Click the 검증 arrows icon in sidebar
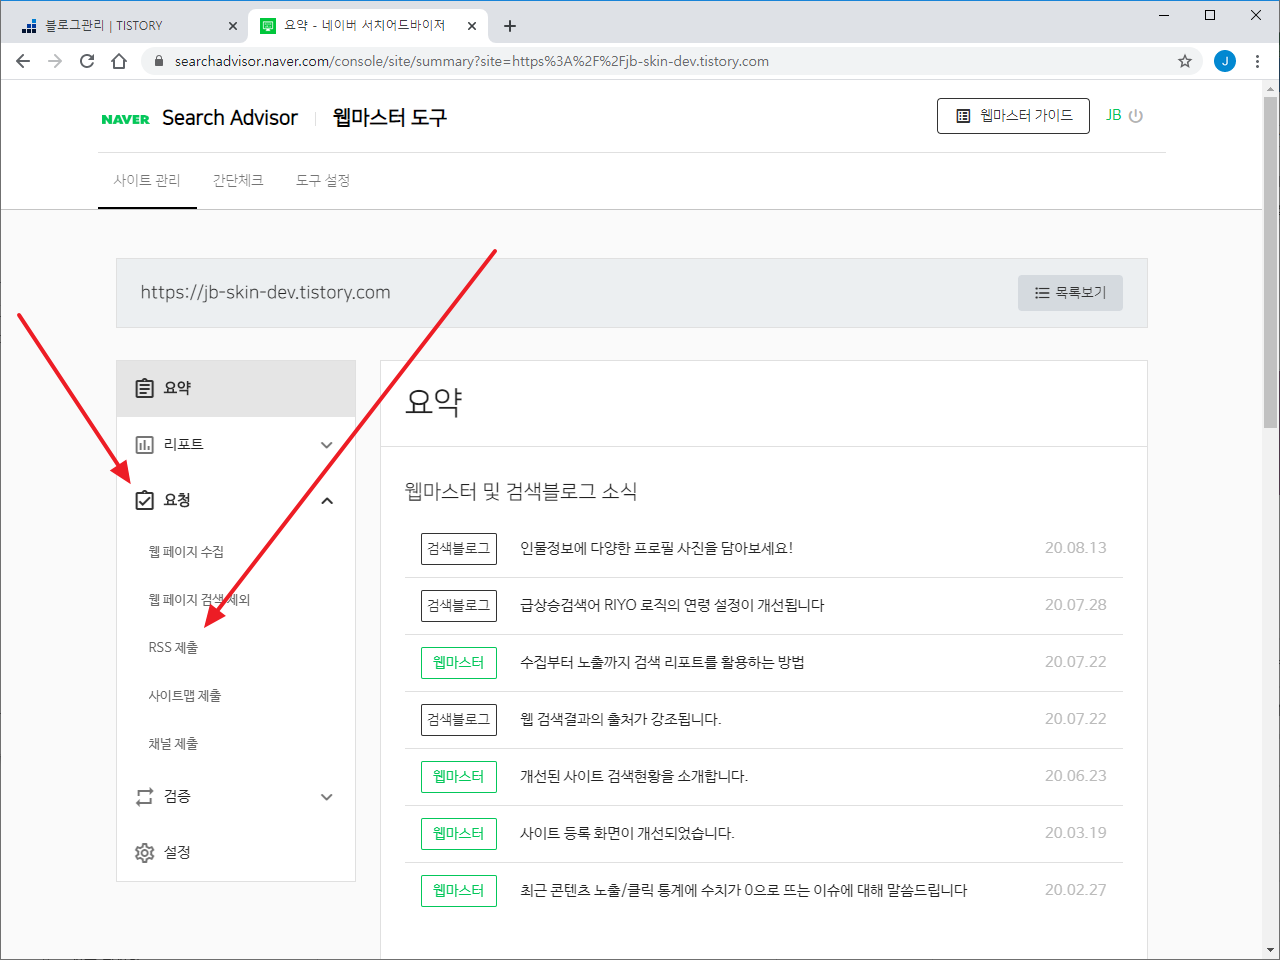The height and width of the screenshot is (960, 1280). (145, 796)
